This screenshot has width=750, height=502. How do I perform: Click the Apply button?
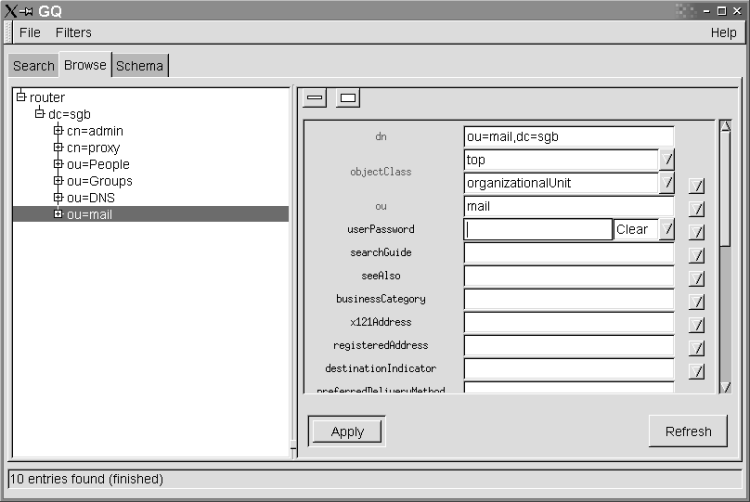347,431
